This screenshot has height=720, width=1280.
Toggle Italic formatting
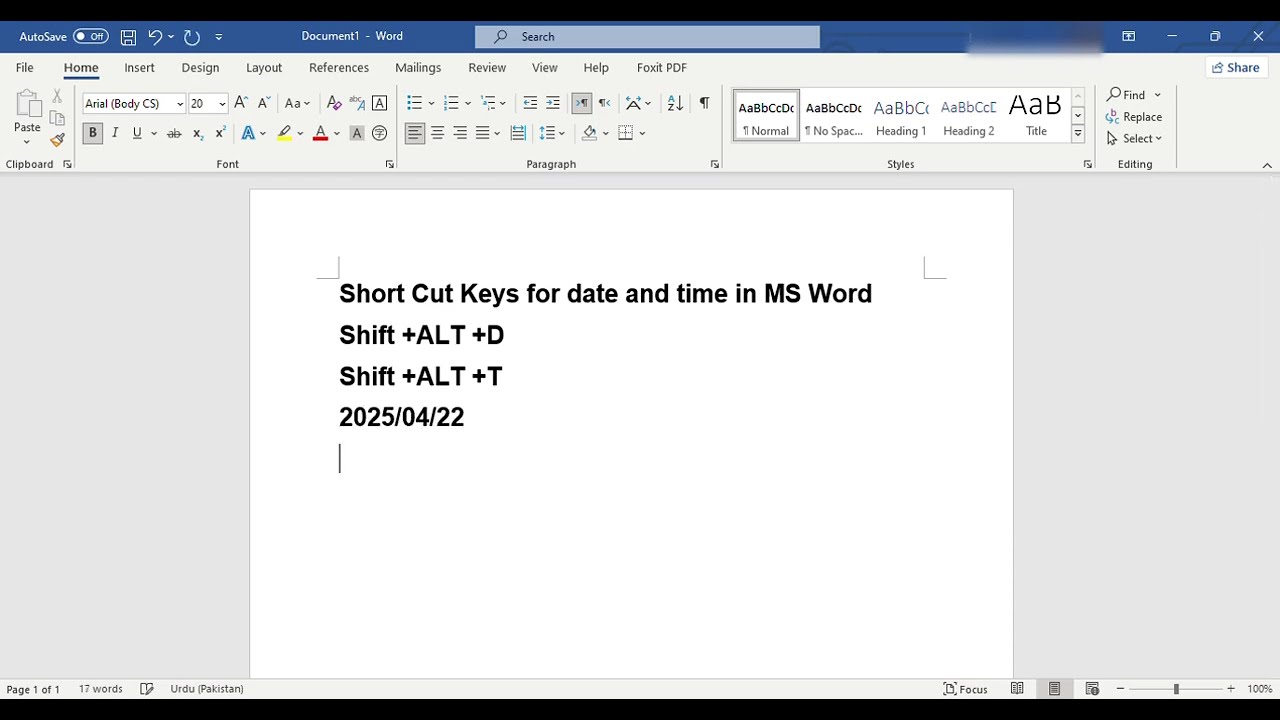[115, 133]
